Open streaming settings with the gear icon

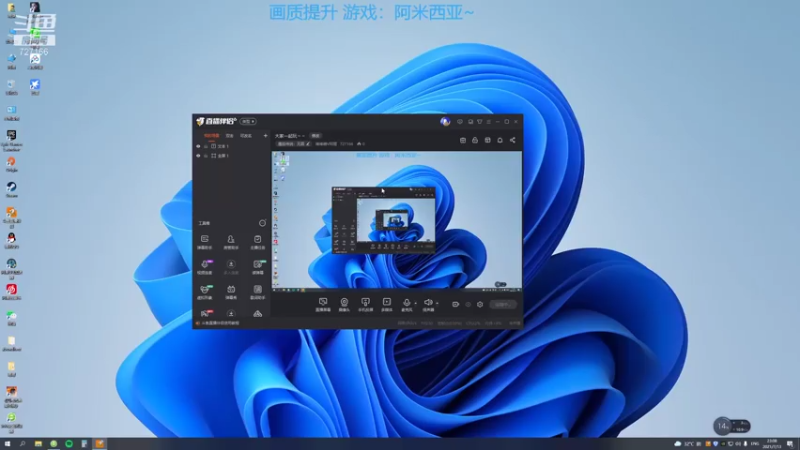[480, 305]
